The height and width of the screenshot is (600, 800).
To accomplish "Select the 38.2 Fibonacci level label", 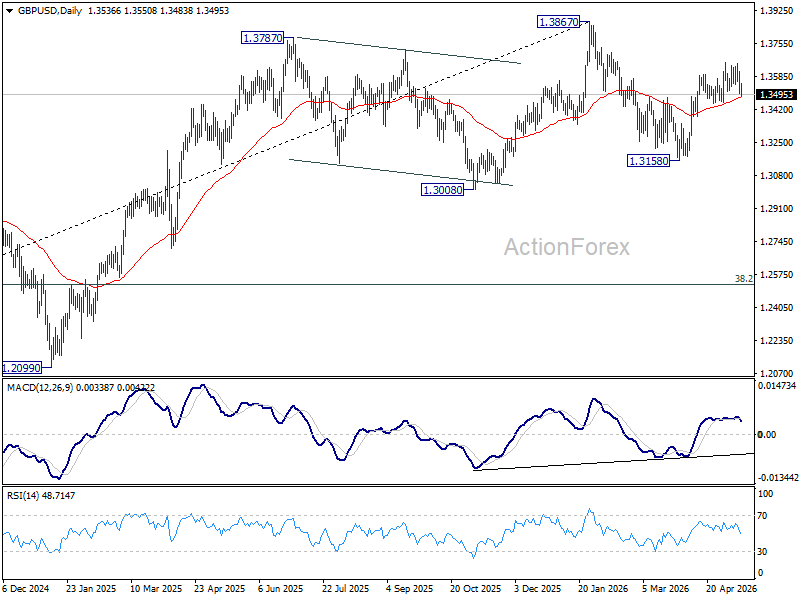I will (743, 279).
